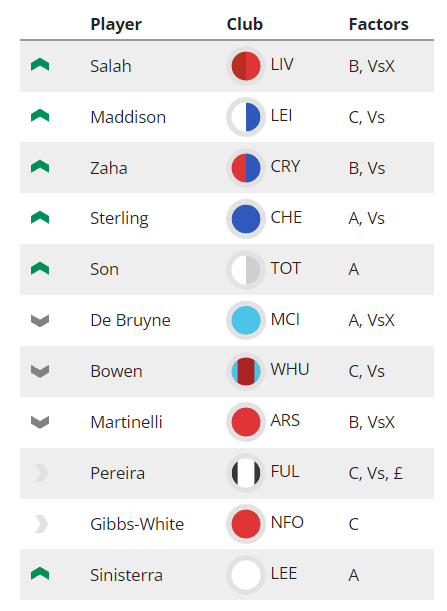Click the Leeds white club badge
Screen dimensions: 447x611
[246, 575]
